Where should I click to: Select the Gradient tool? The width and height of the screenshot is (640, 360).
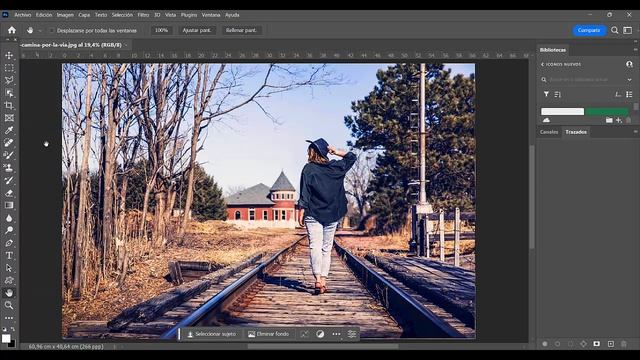point(9,205)
